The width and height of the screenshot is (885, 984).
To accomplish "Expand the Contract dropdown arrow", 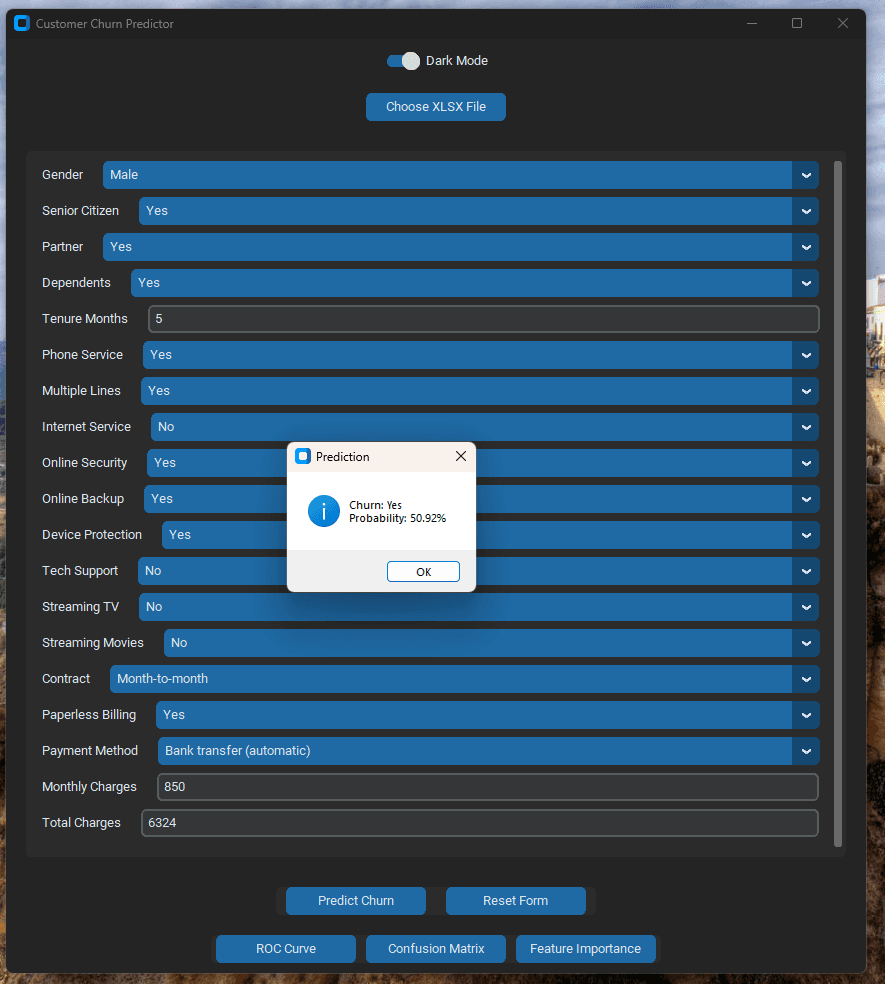I will [x=806, y=679].
